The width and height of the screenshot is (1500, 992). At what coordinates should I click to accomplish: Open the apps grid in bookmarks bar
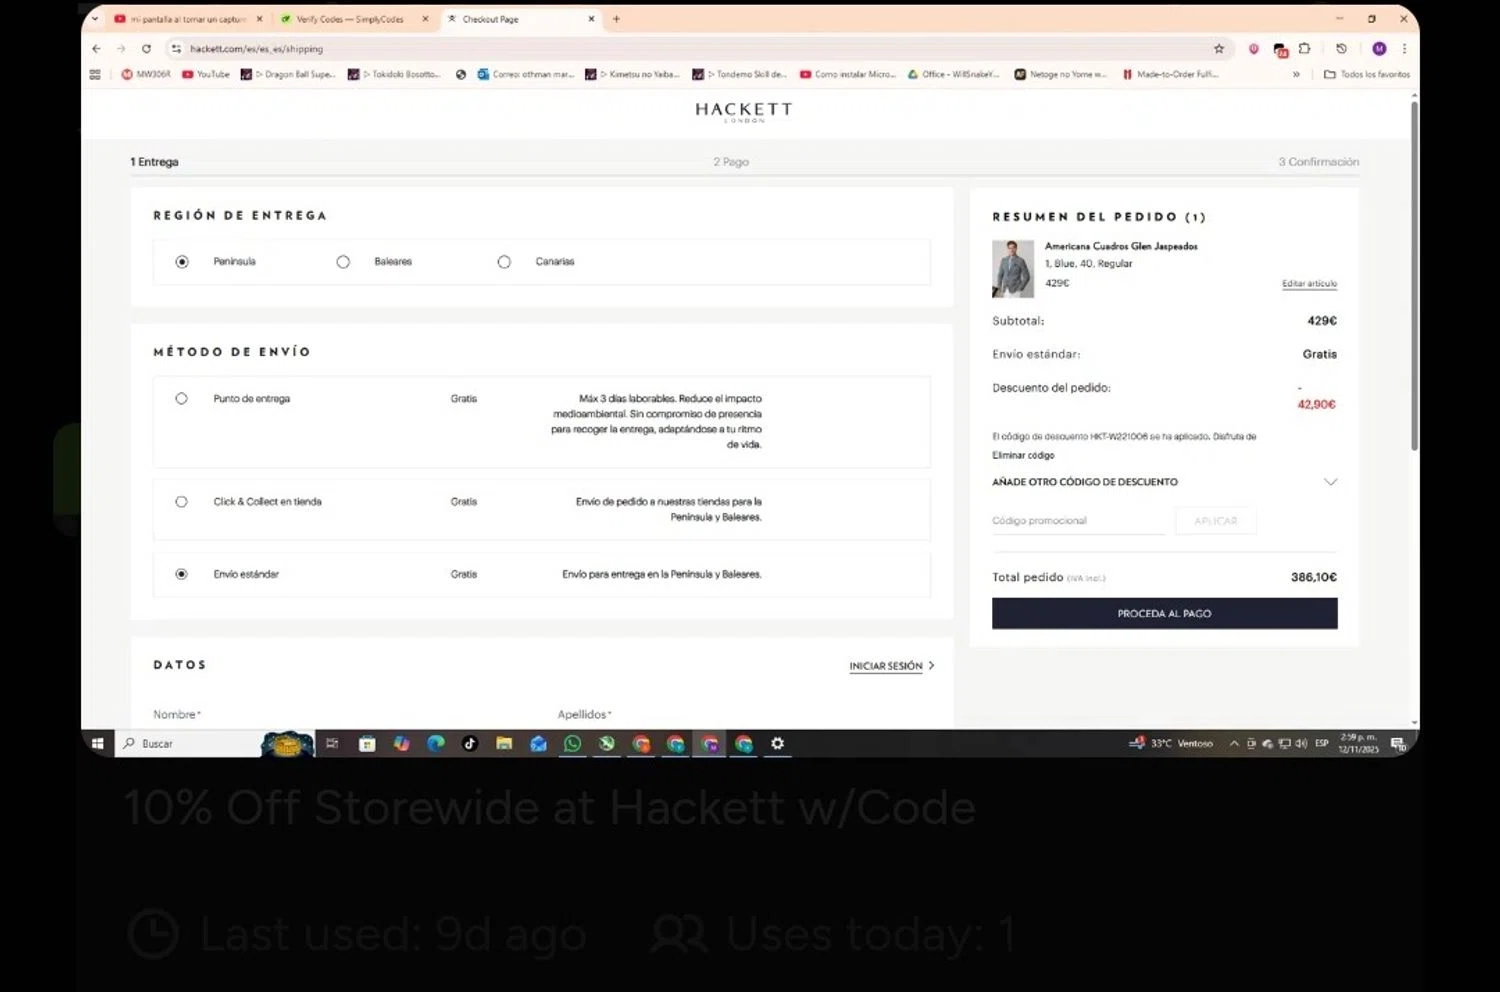[x=95, y=74]
